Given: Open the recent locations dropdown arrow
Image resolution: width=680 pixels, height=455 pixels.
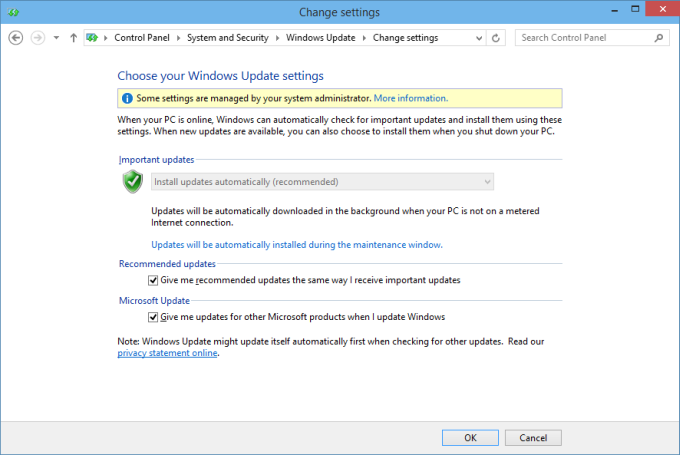Looking at the screenshot, I should (56, 38).
